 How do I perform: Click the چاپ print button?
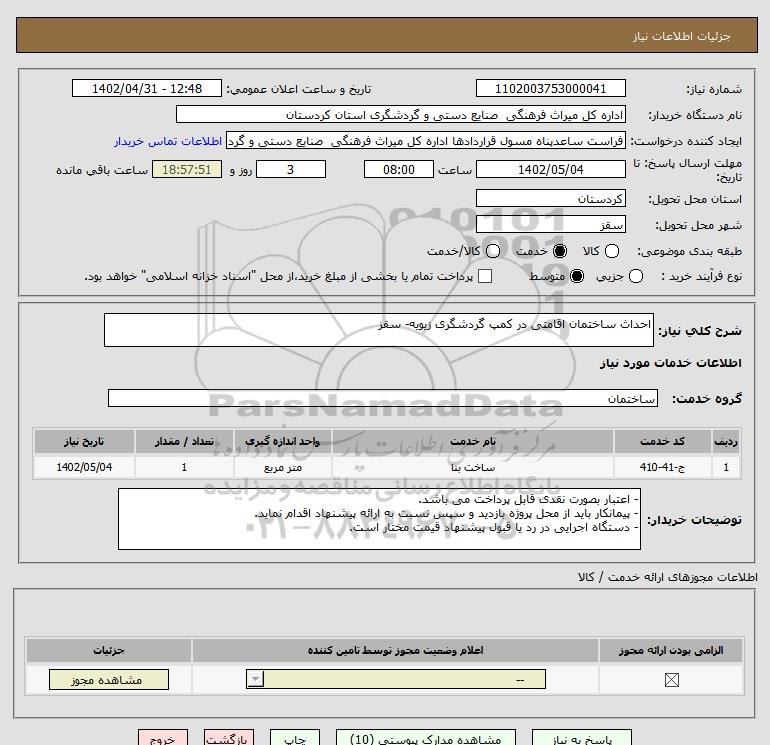tap(294, 738)
